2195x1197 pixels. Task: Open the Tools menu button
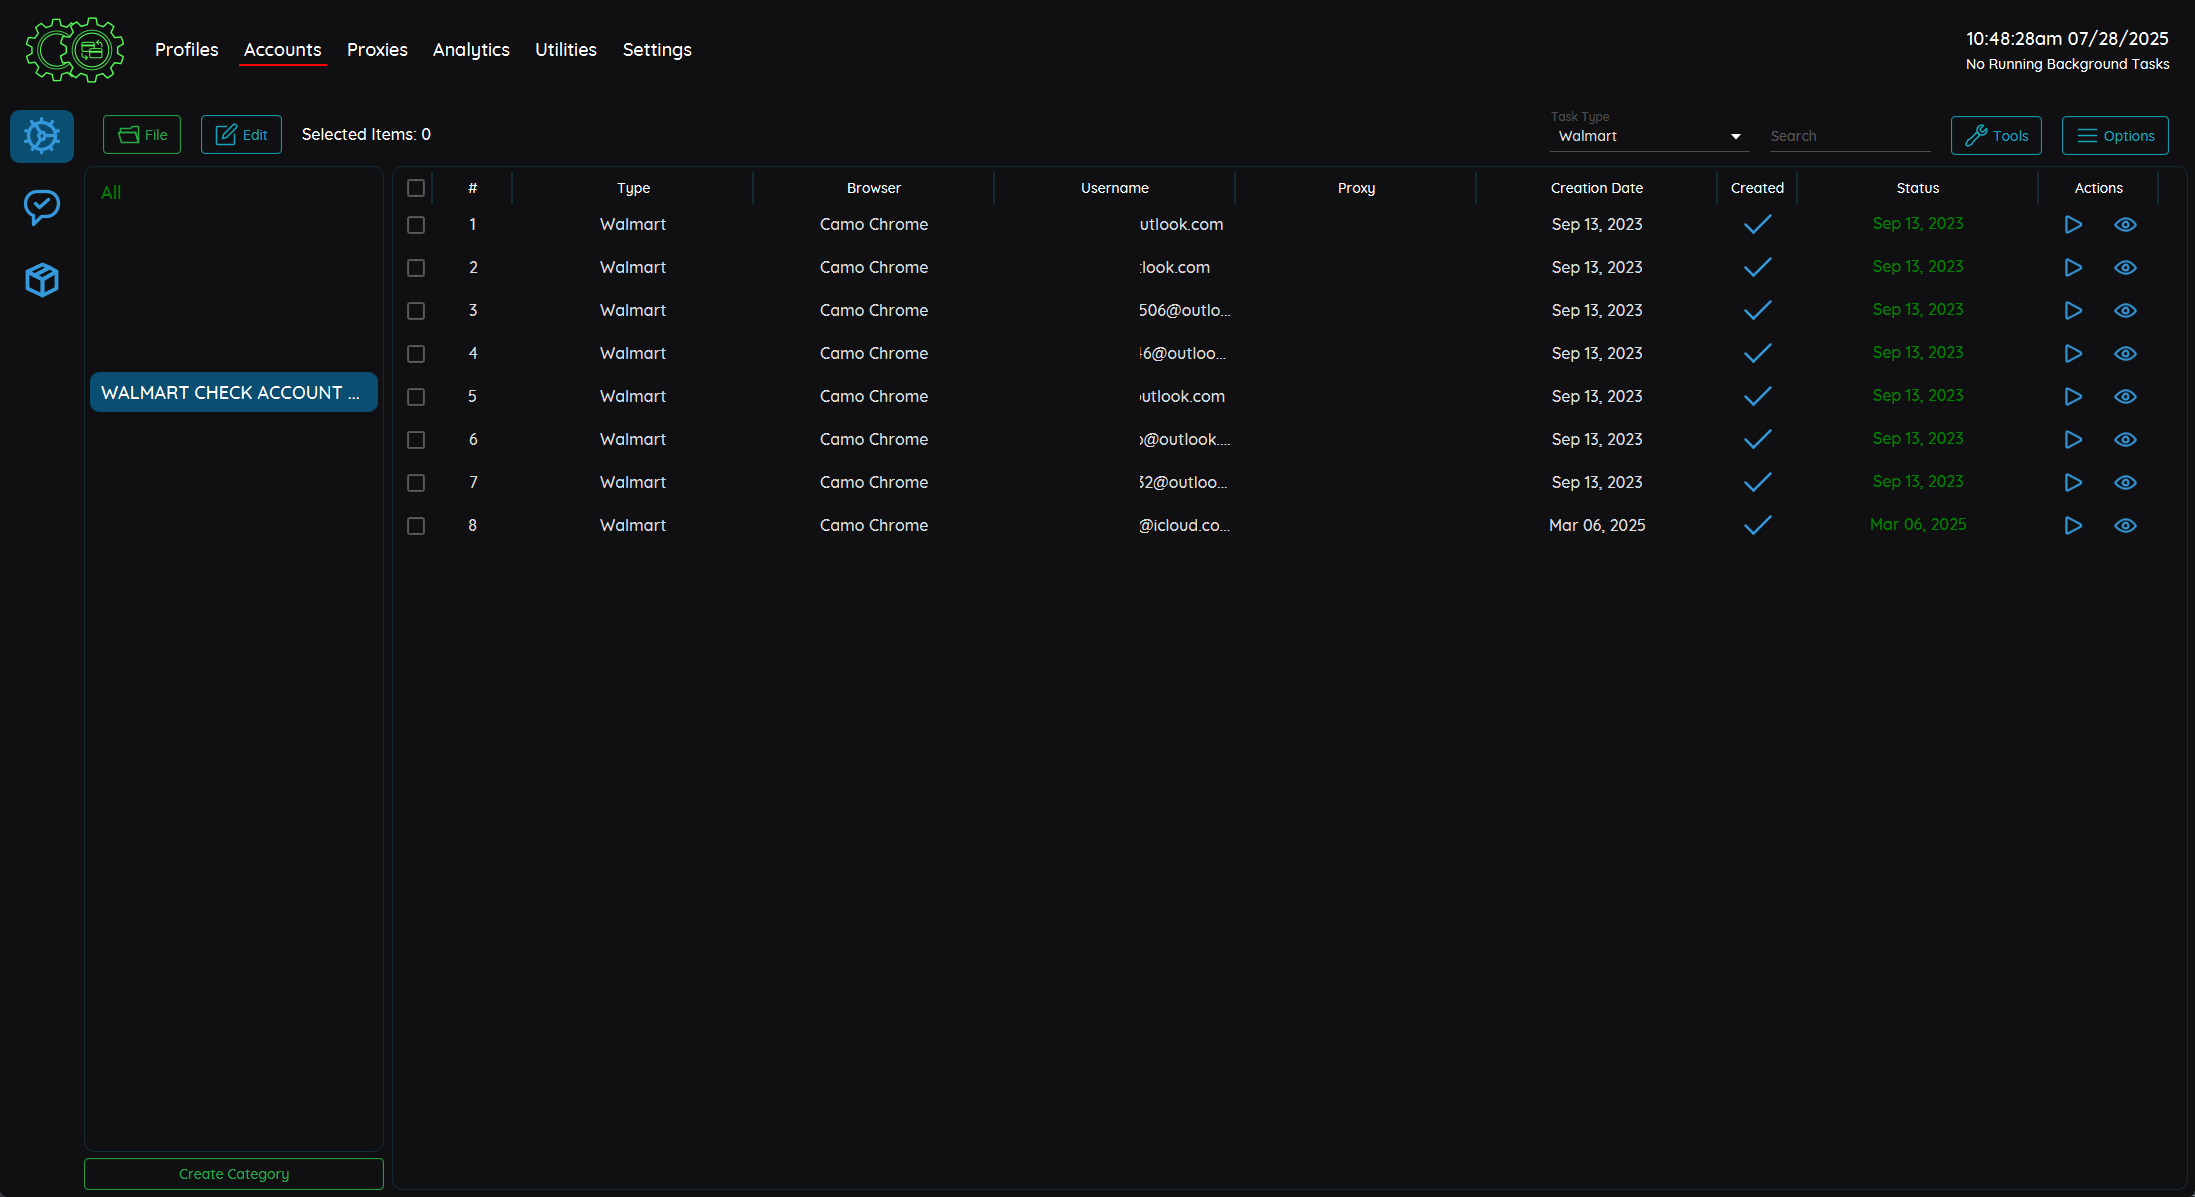point(1996,136)
